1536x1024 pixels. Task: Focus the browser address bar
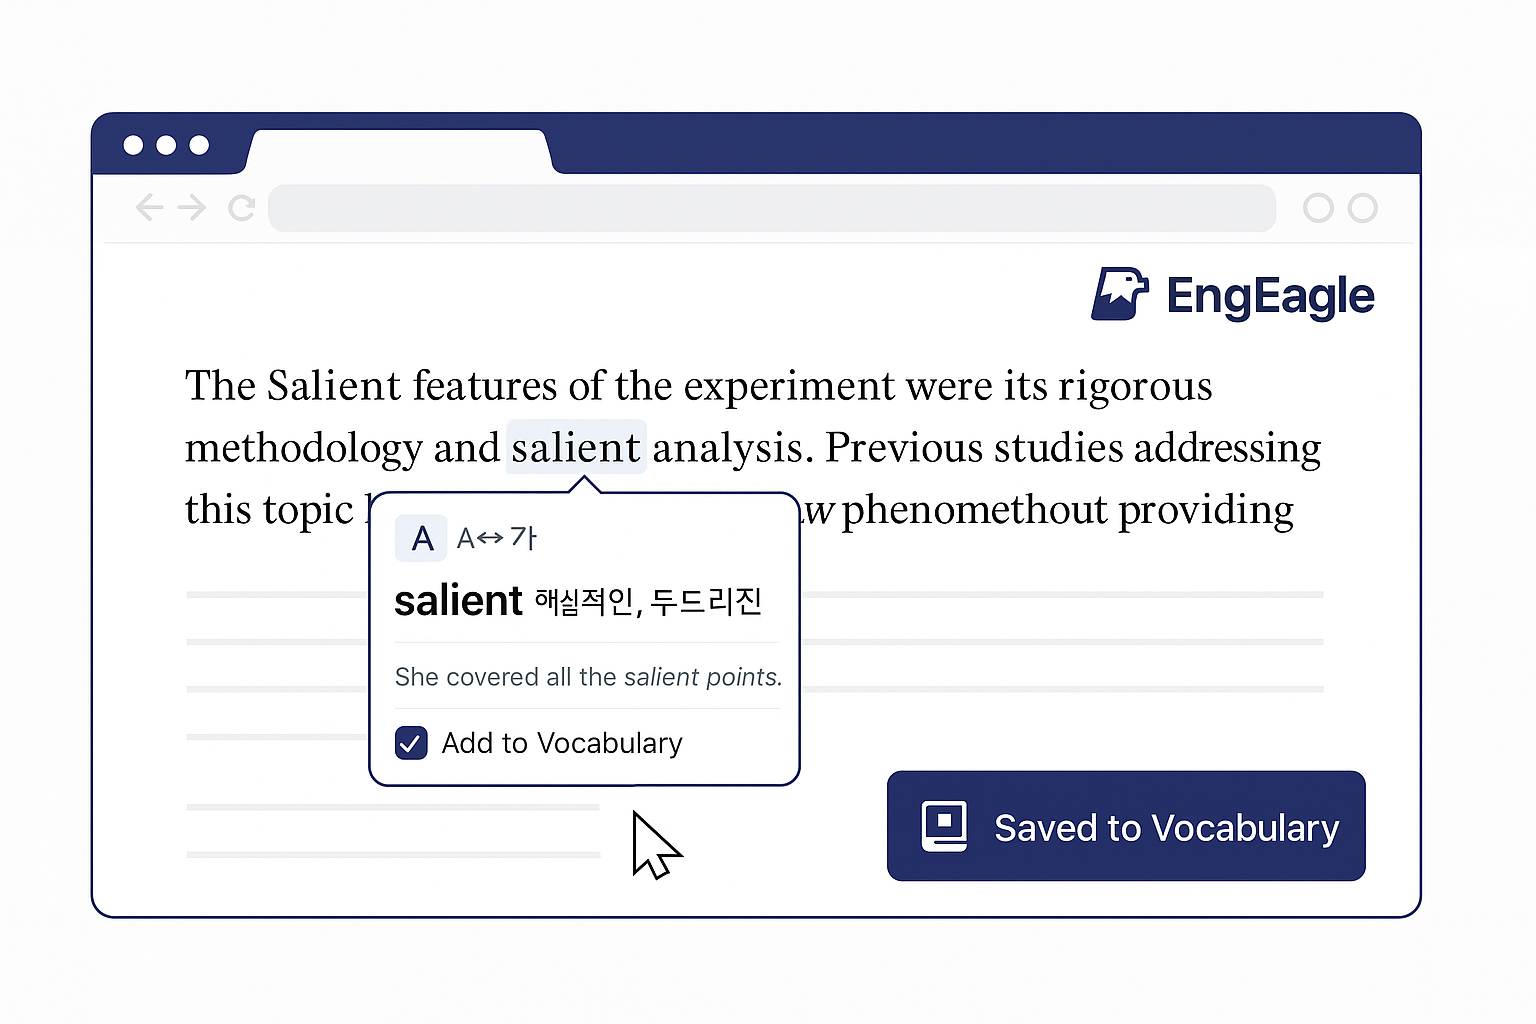coord(770,208)
